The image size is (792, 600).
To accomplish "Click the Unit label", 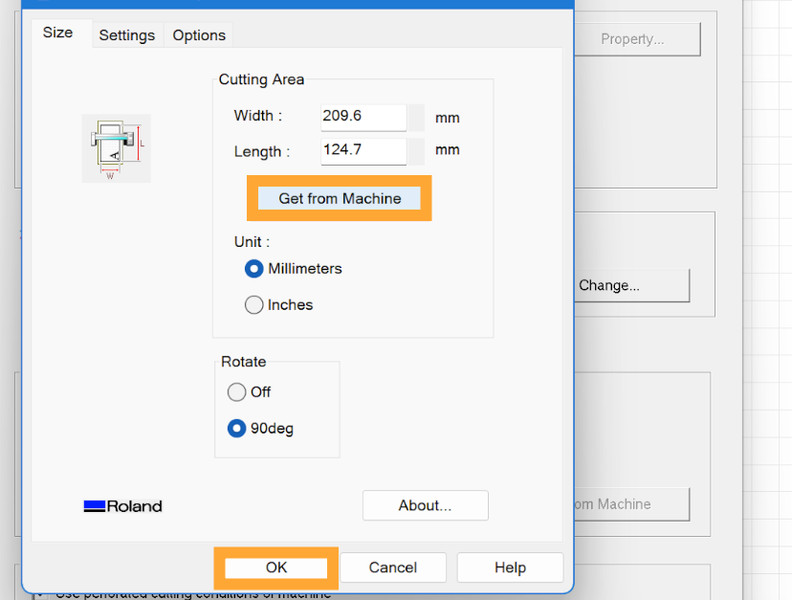I will (x=252, y=241).
